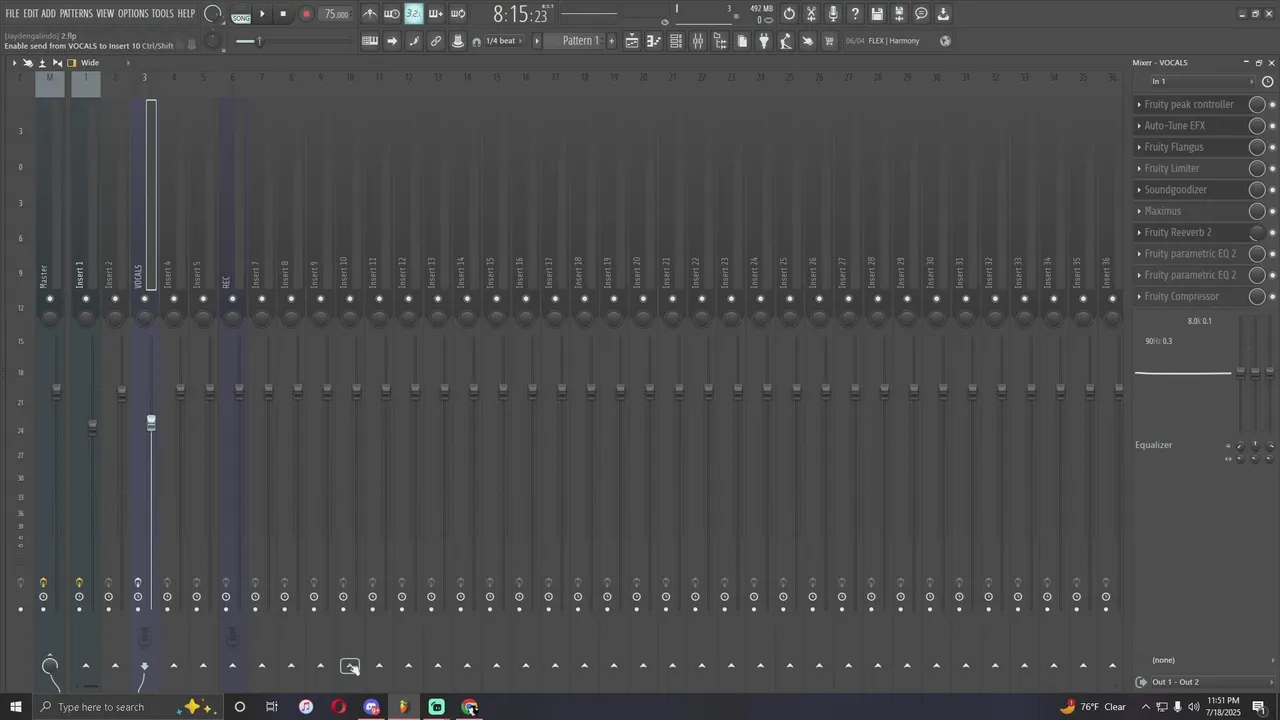Click the tempo 75.000 display
Screen dimensions: 1280x720
[x=337, y=14]
